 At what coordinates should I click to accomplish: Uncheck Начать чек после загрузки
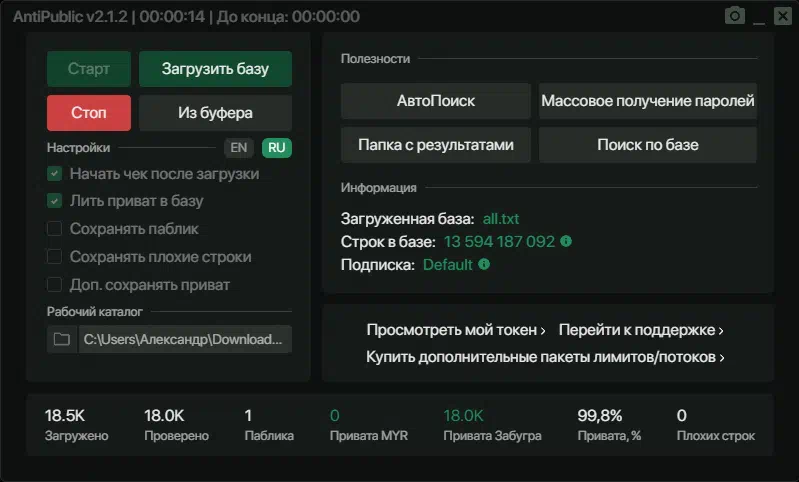pyautogui.click(x=55, y=174)
